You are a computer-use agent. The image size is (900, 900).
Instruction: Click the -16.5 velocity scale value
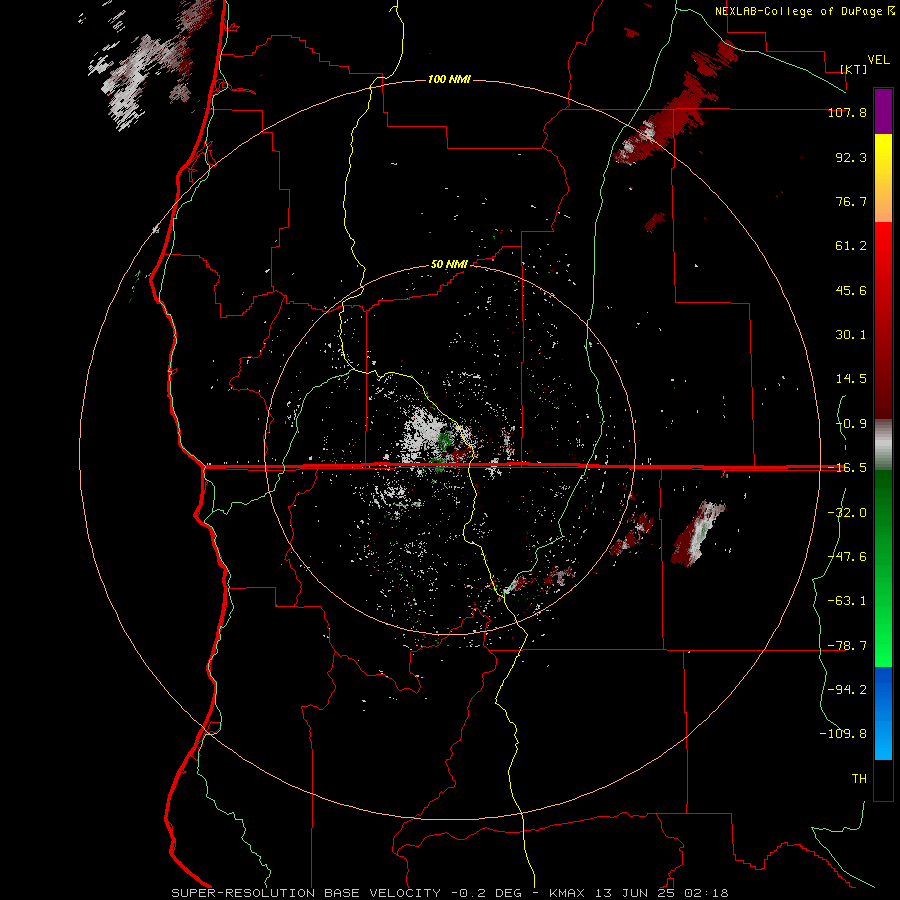click(847, 468)
